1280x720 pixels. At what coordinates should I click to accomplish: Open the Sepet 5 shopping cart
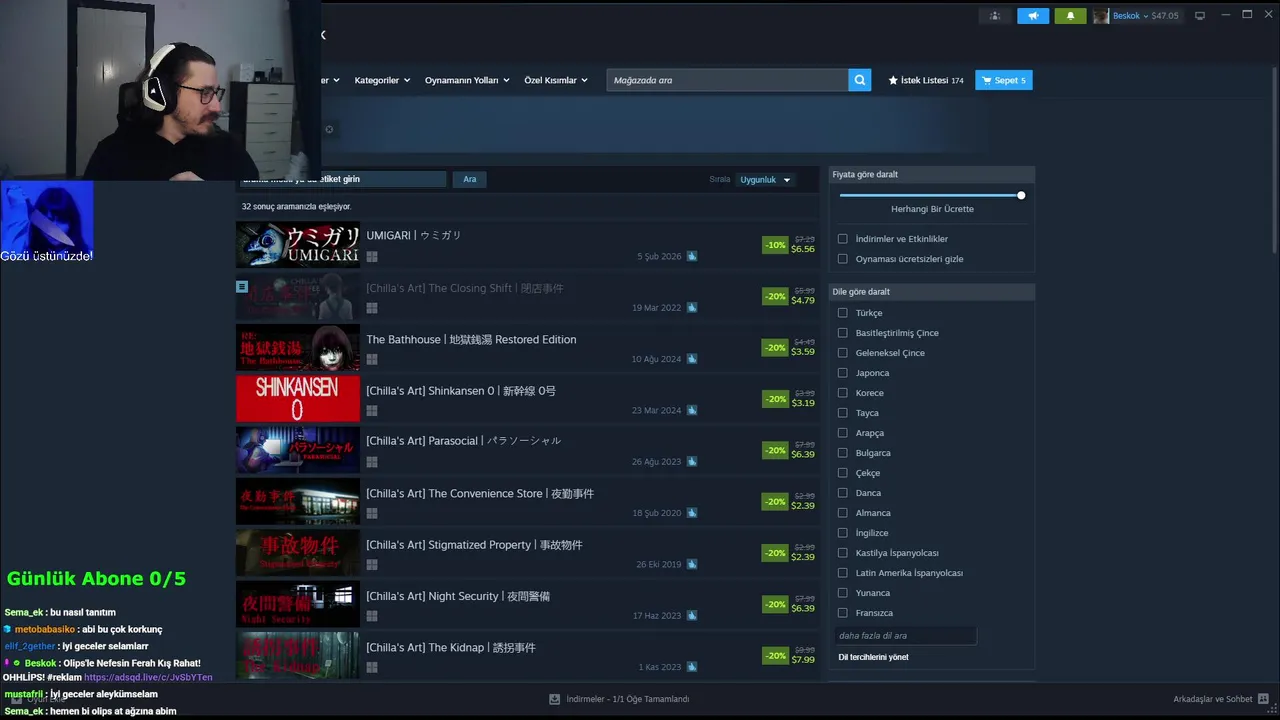pyautogui.click(x=1004, y=80)
